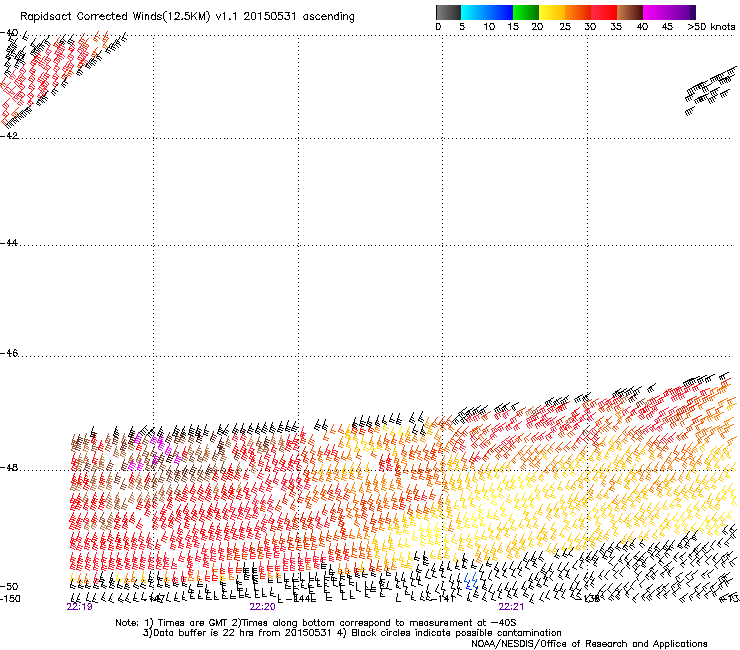Click the -46 latitude axis label
The height and width of the screenshot is (650, 740).
9,353
